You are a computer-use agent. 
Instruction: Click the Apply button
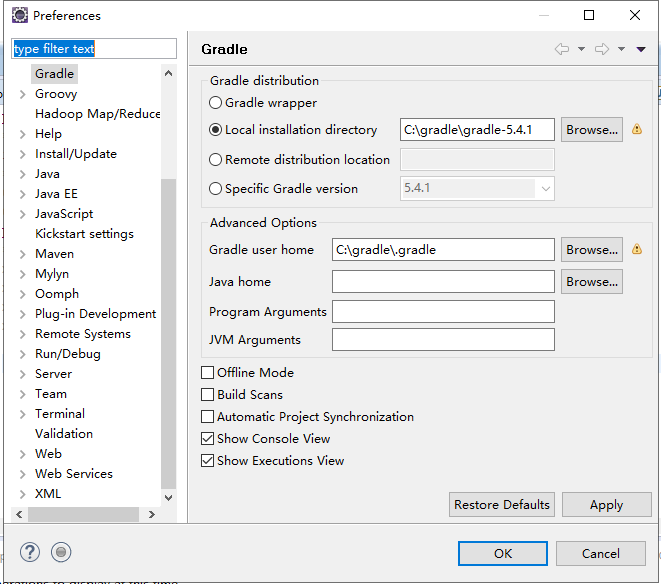(607, 504)
